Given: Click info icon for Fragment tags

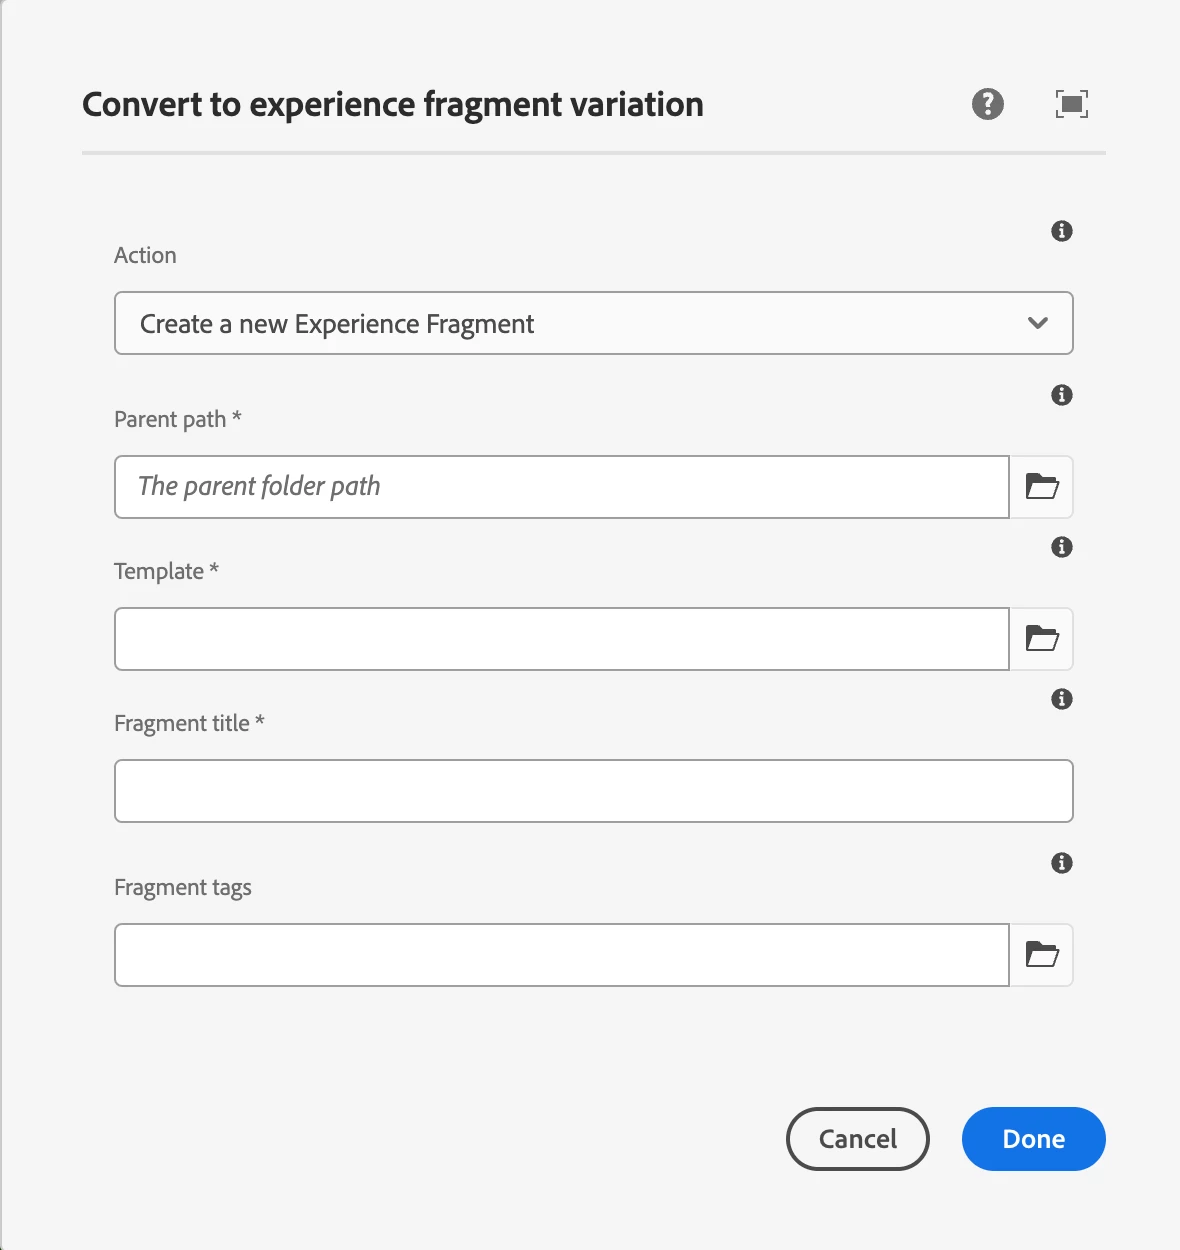Looking at the screenshot, I should point(1062,863).
